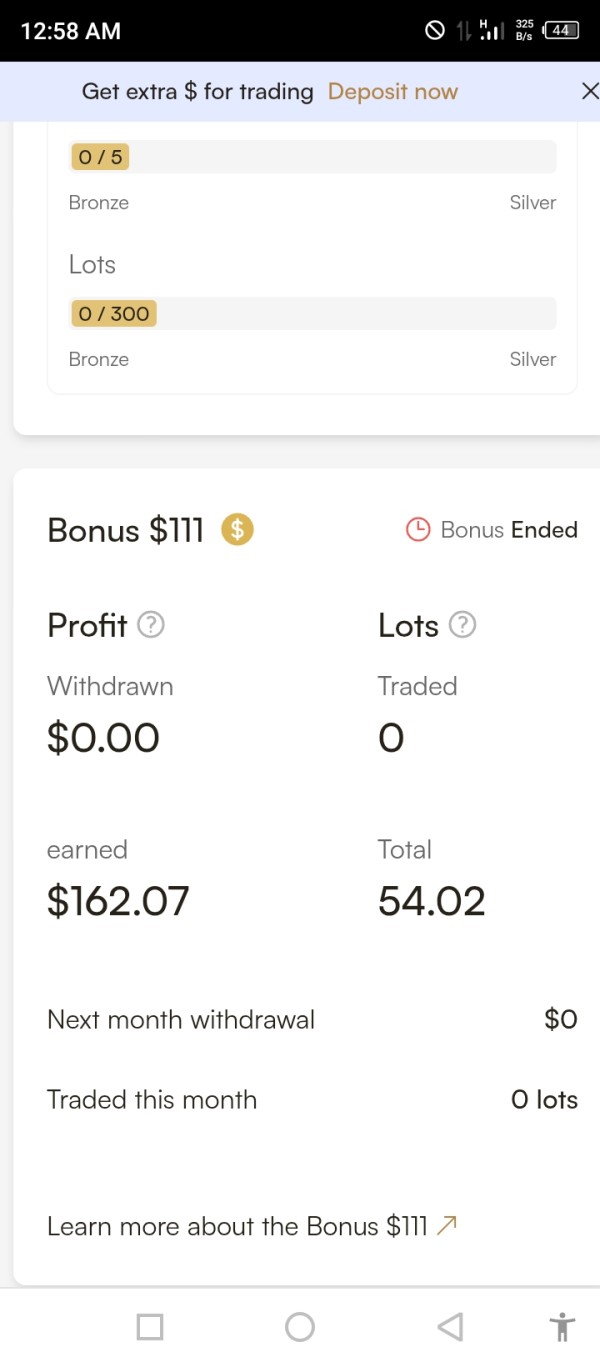Tap the gold dollar coin icon

coord(238,529)
